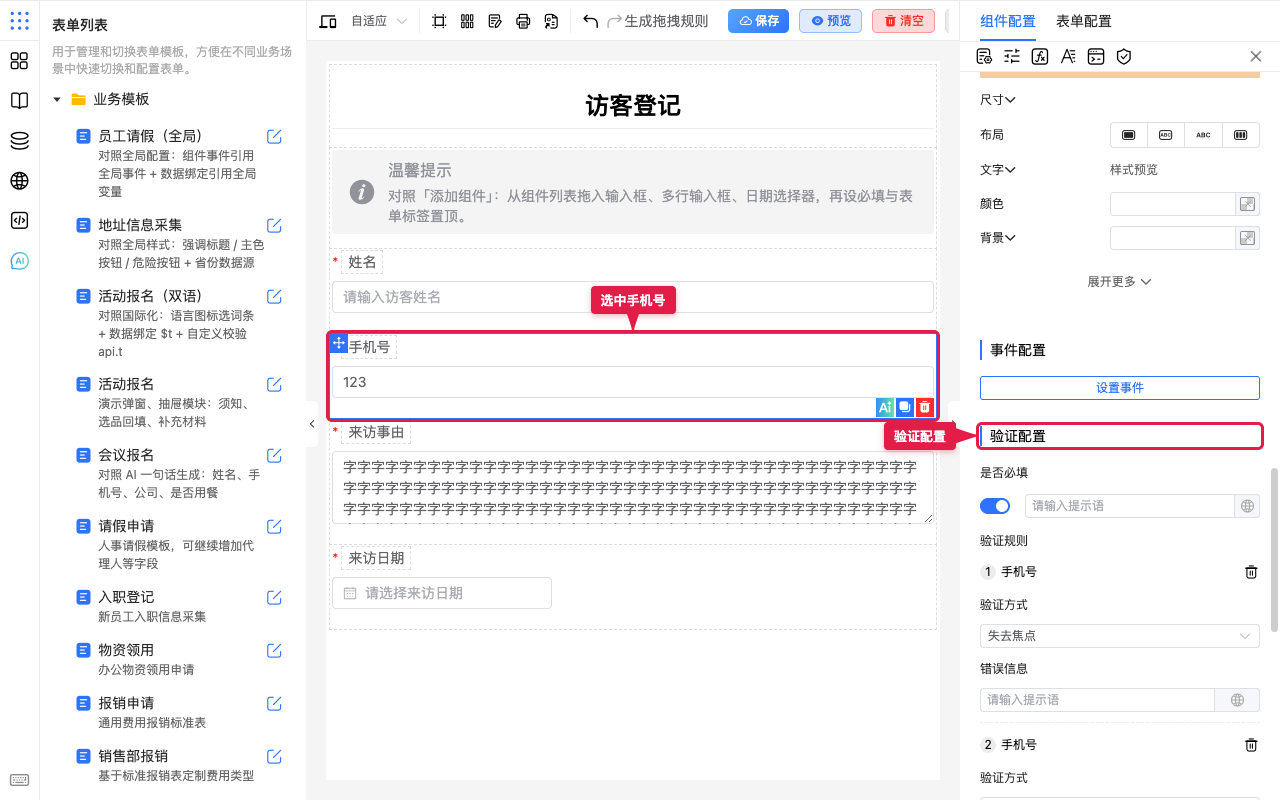The height and width of the screenshot is (800, 1280).
Task: Click 展开更多 to show more styles
Action: tap(1119, 282)
